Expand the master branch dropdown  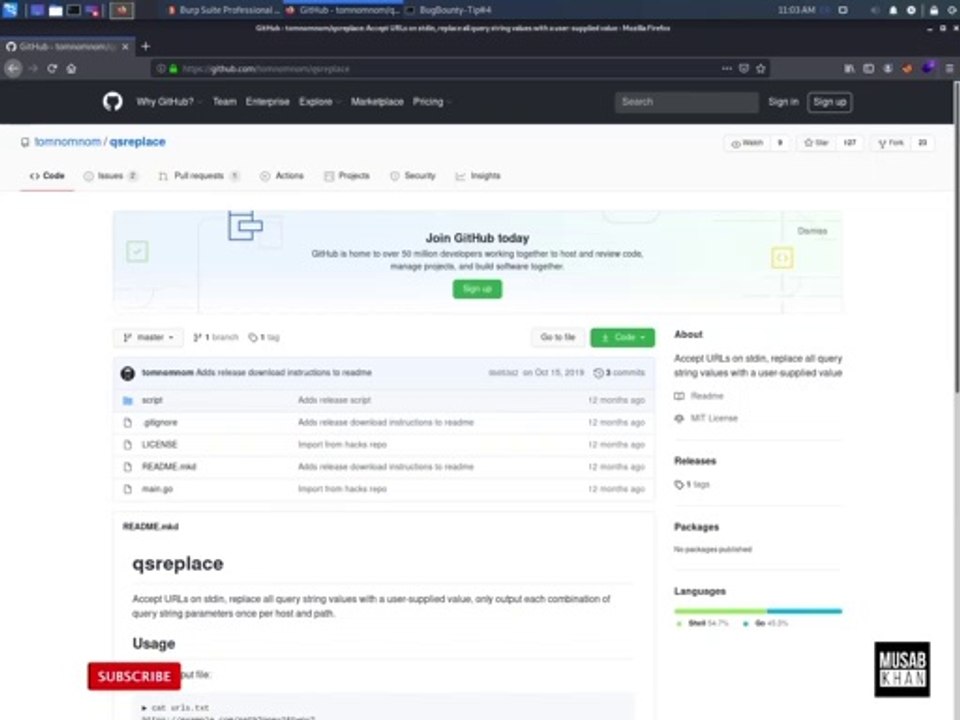[x=149, y=337]
